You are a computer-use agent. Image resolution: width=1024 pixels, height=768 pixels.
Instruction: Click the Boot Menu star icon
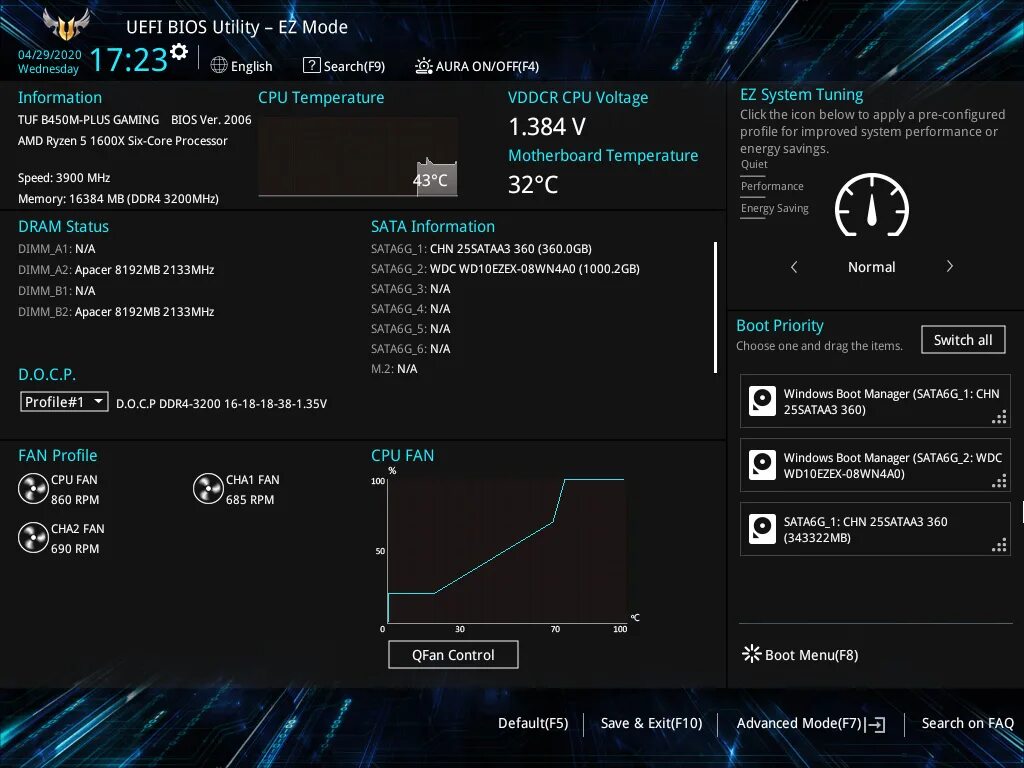click(752, 654)
